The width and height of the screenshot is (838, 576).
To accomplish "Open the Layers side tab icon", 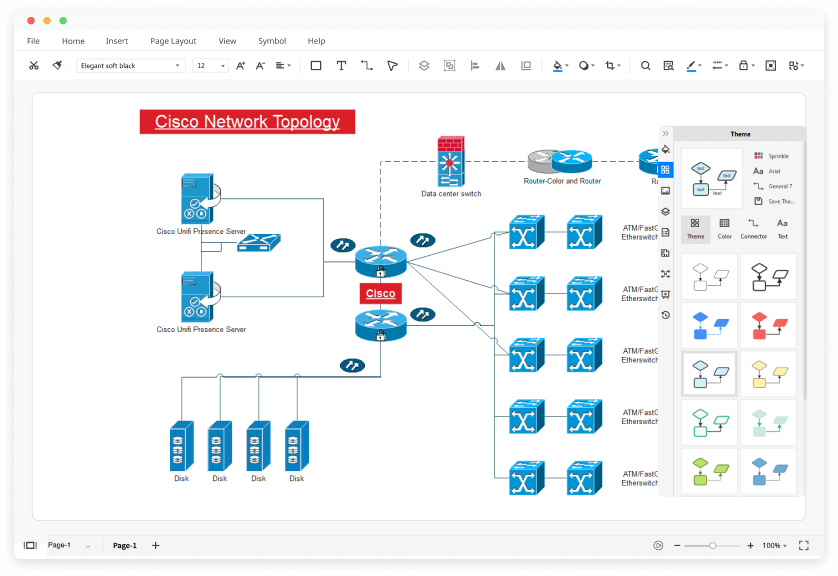I will click(665, 212).
